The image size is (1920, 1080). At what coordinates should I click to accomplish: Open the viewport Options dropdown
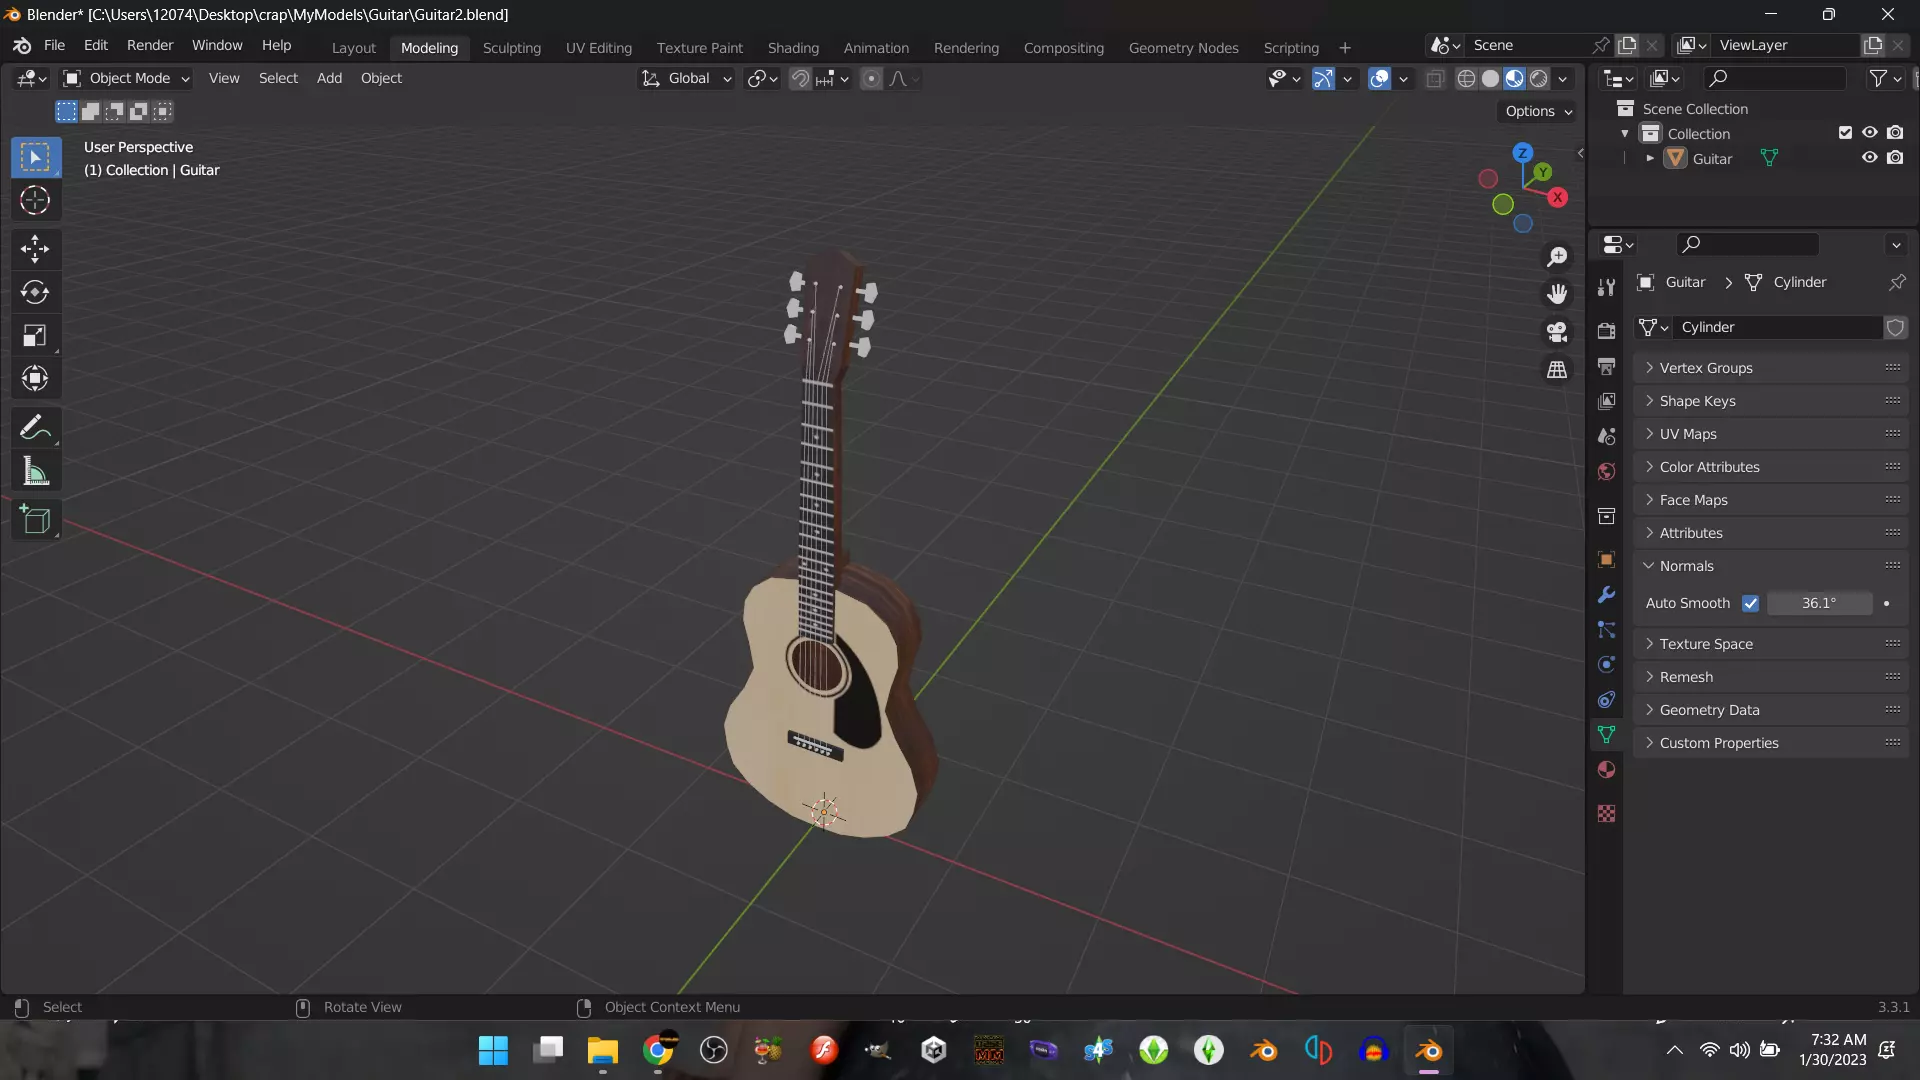1538,111
